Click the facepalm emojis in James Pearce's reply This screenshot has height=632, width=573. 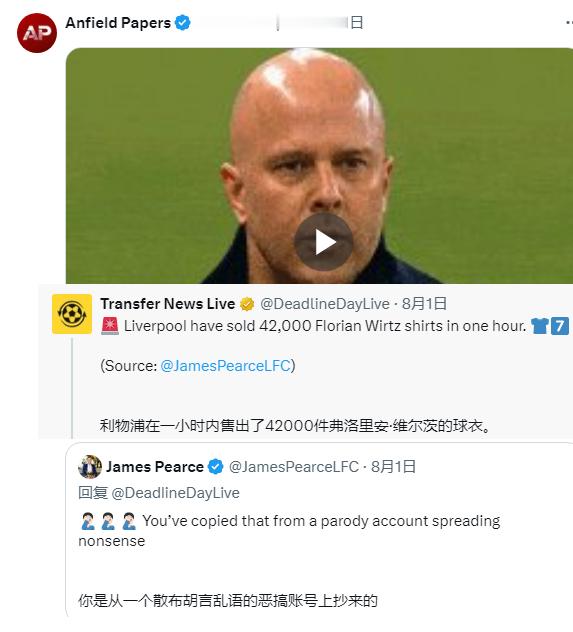108,521
